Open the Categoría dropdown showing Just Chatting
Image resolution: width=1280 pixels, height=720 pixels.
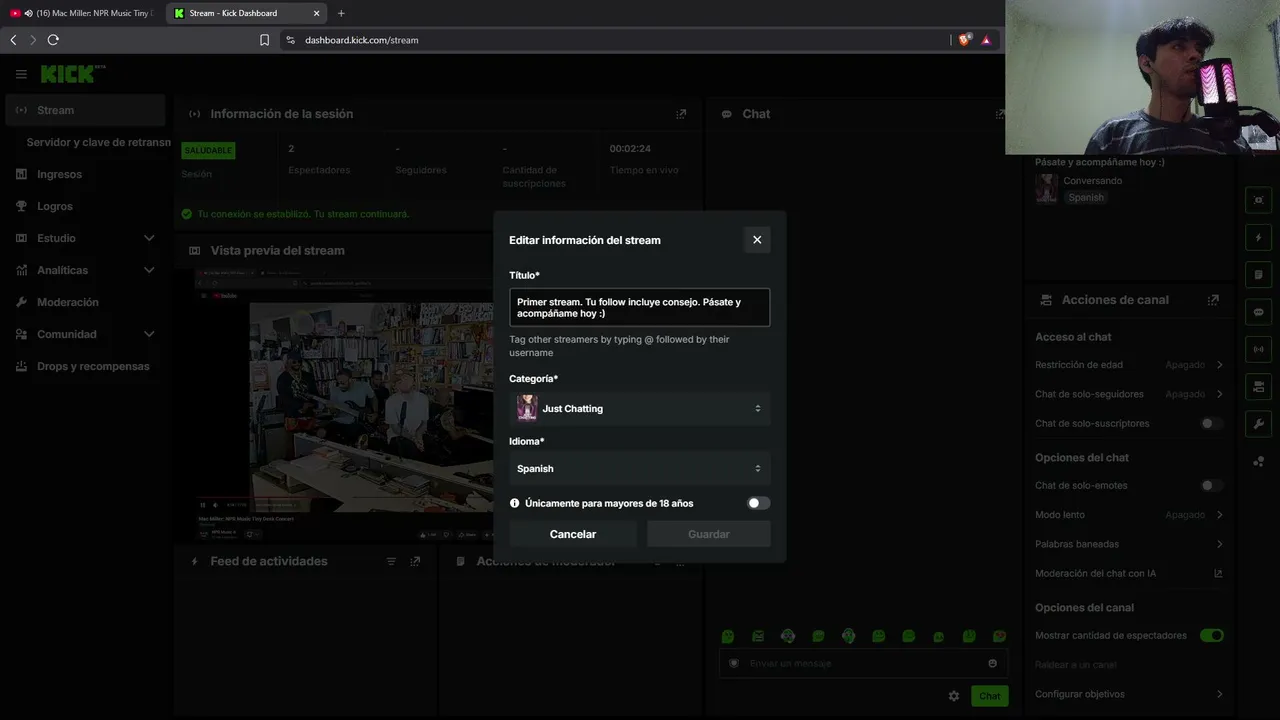click(x=639, y=408)
